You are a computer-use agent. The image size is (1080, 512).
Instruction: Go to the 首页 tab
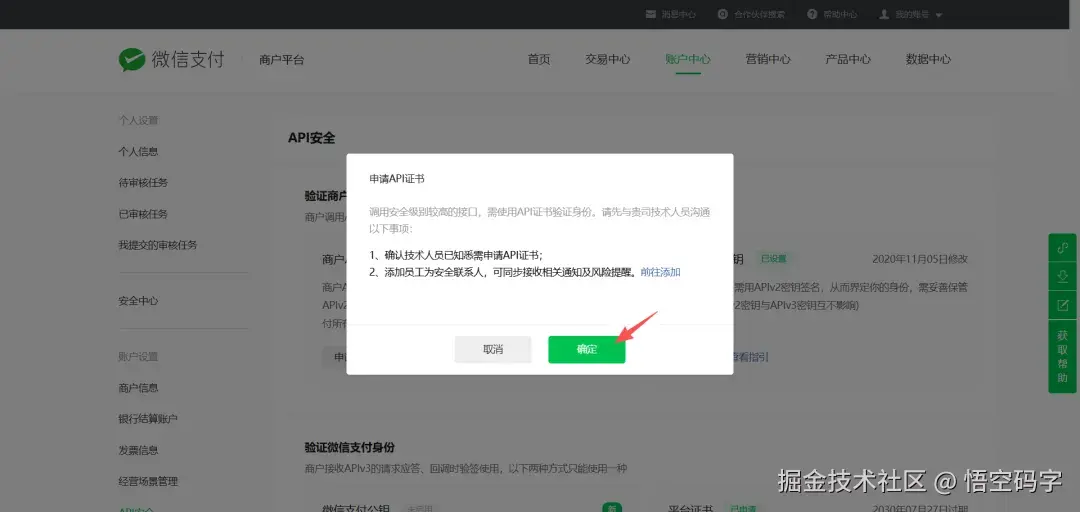(x=539, y=59)
